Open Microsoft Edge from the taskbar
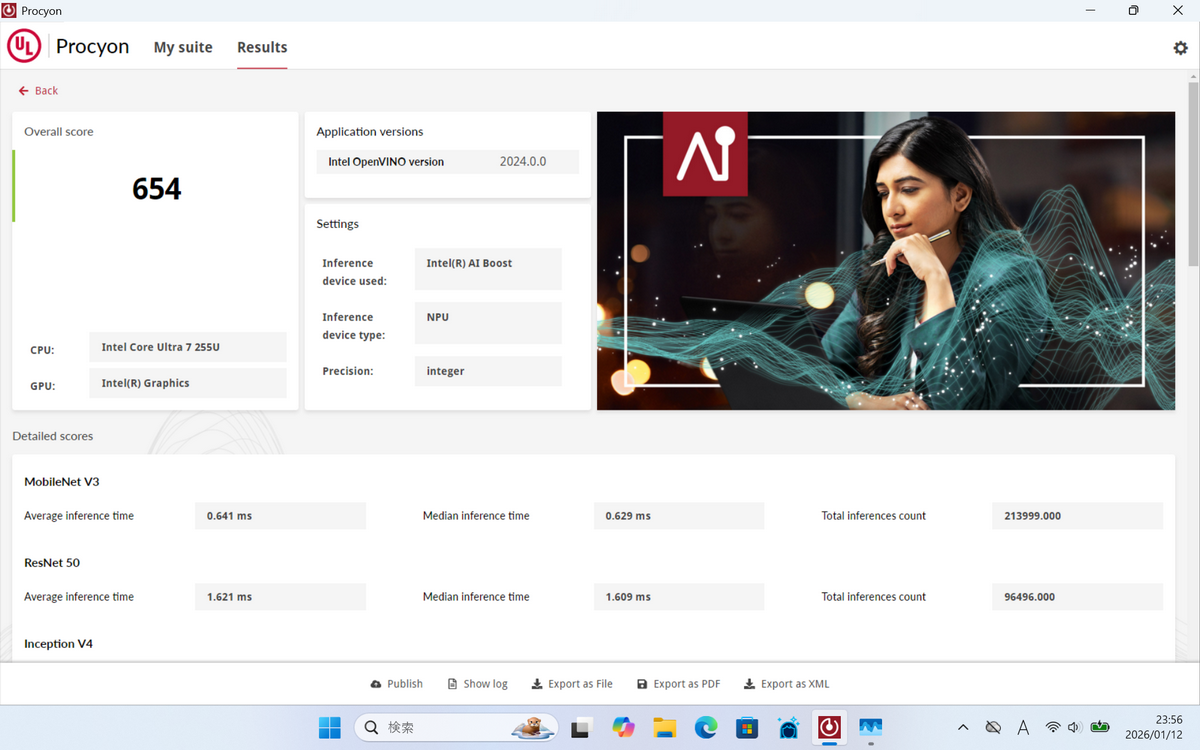 [x=706, y=727]
